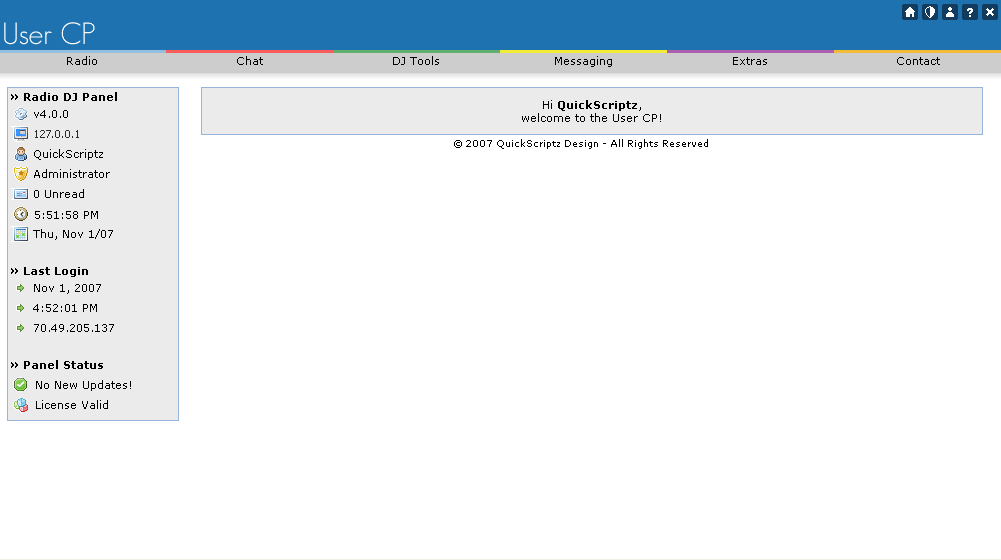Click the Administrator shield badge icon
The image size is (1001, 560).
pyautogui.click(x=21, y=174)
